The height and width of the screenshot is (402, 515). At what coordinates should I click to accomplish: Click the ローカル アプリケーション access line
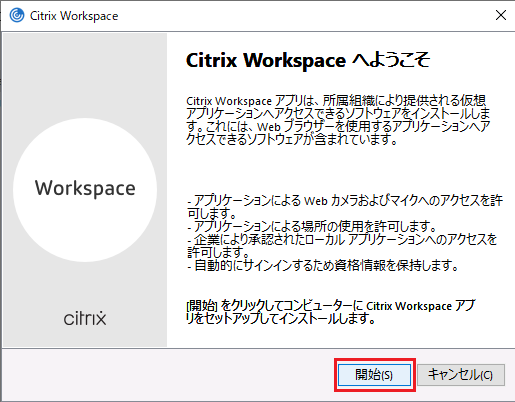[342, 245]
